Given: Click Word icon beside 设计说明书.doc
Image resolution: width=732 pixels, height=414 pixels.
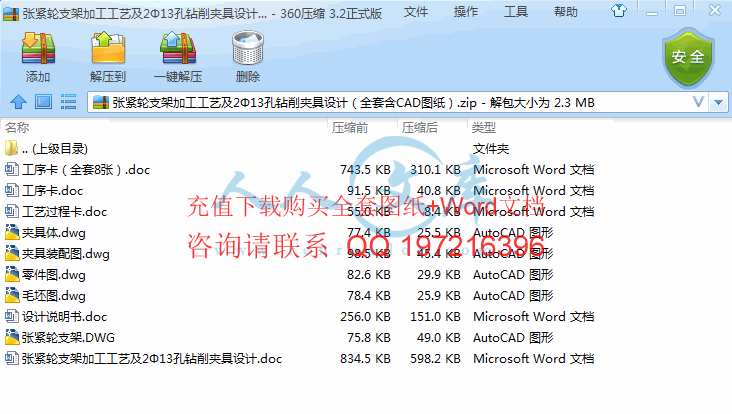Looking at the screenshot, I should click(x=12, y=316).
